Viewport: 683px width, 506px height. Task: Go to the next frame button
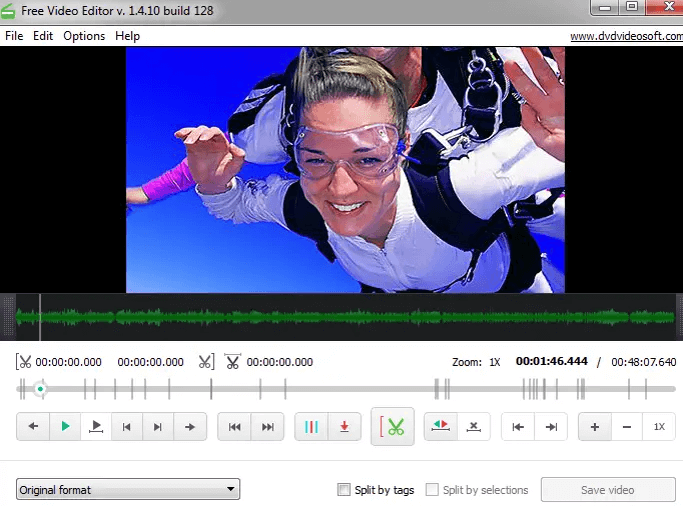click(x=158, y=426)
